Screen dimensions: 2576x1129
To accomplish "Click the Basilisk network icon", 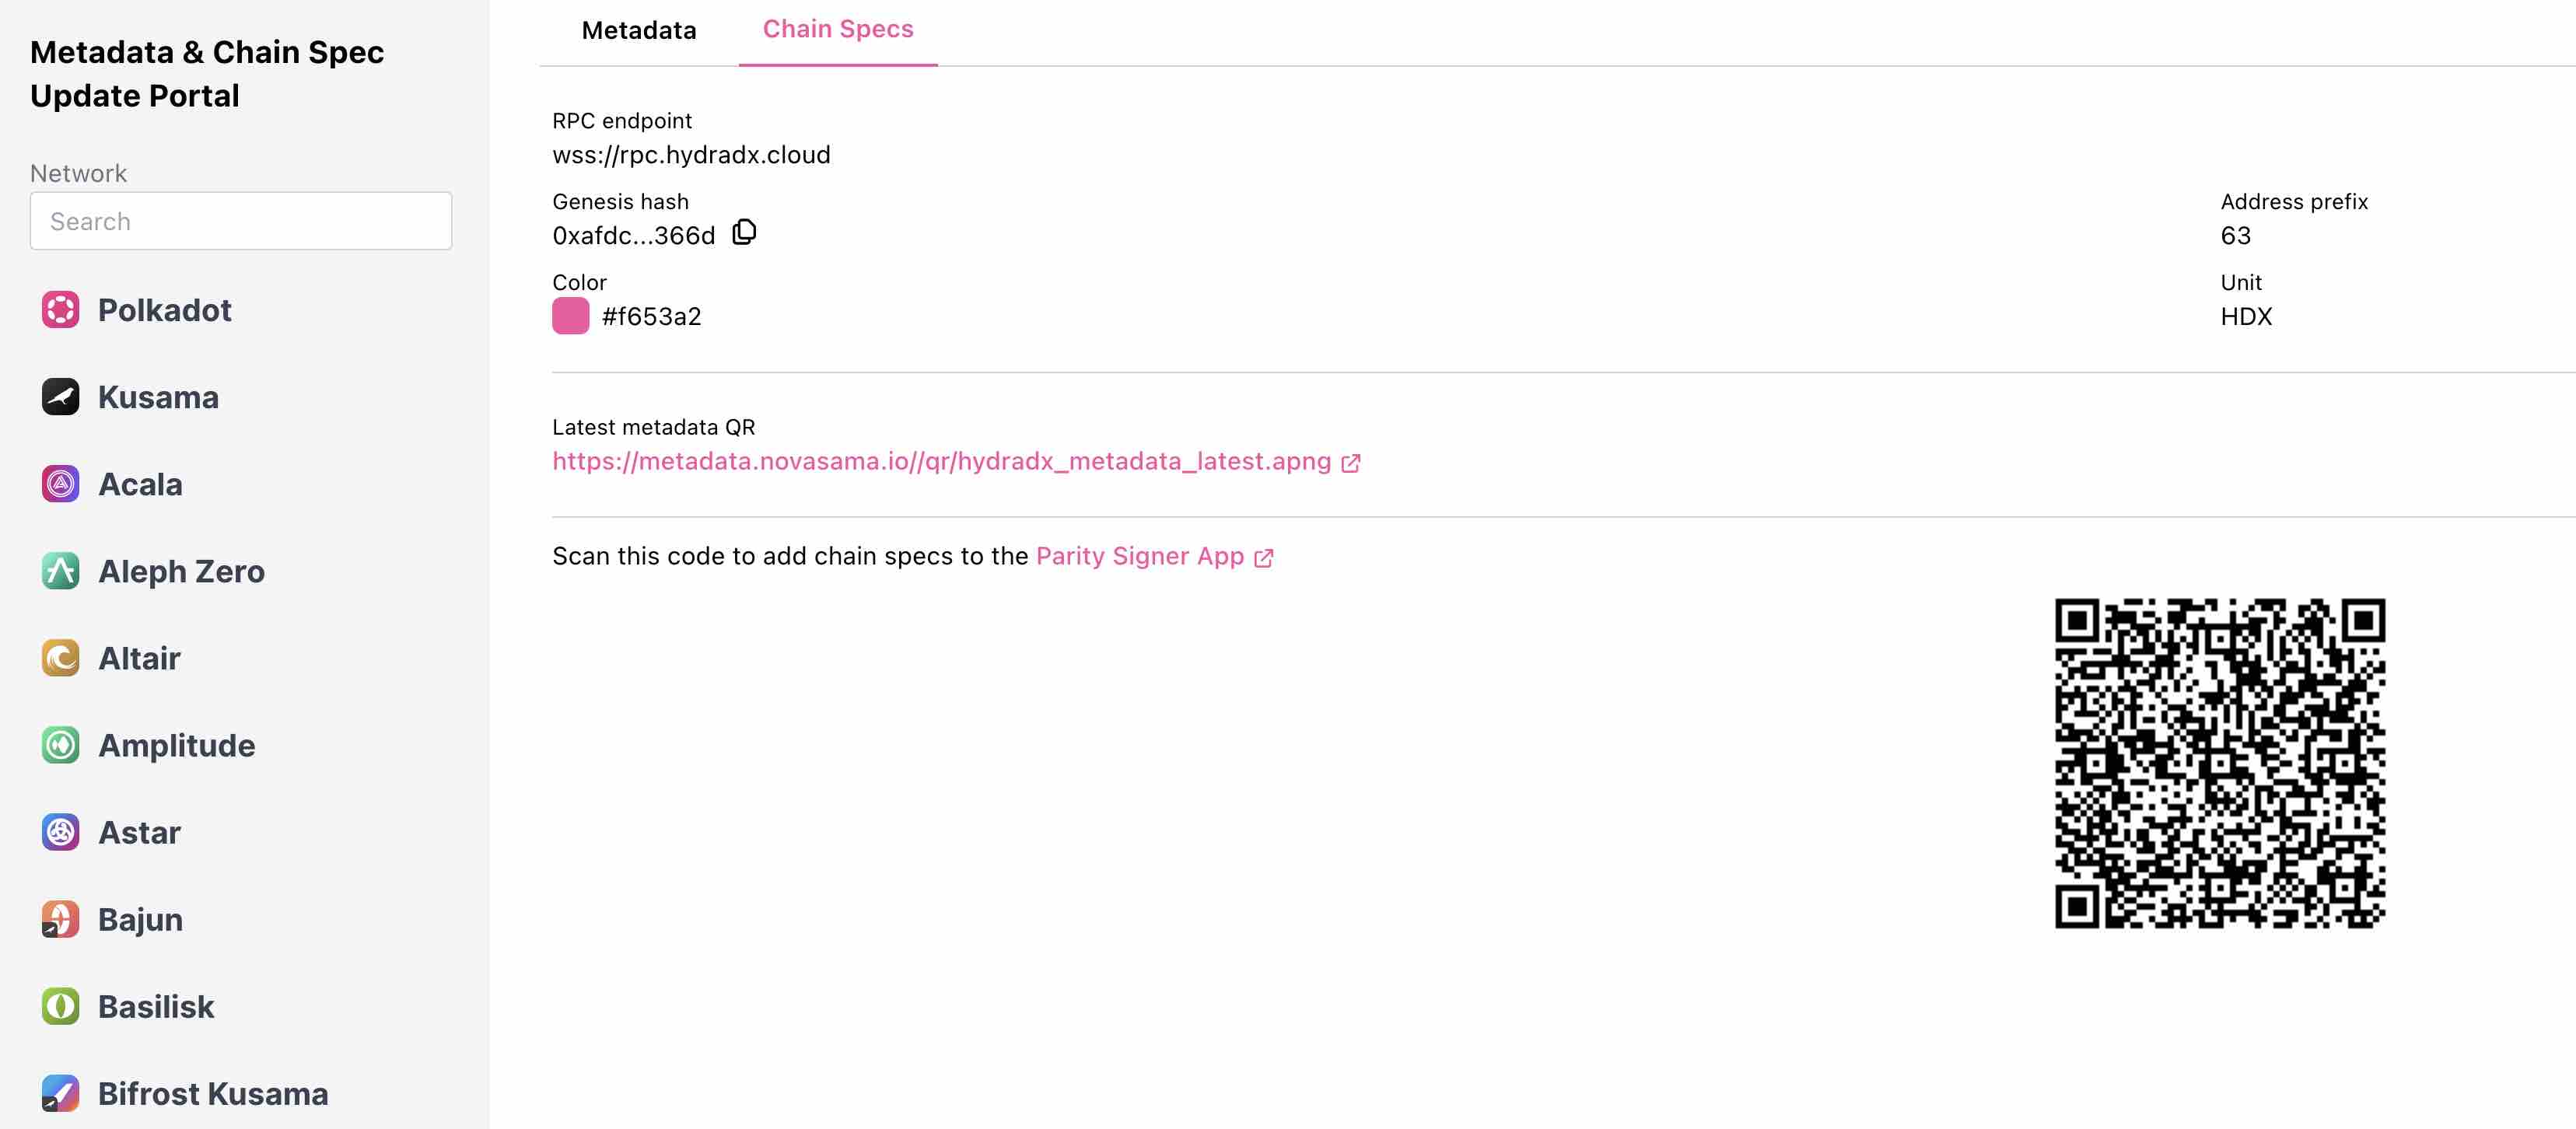I will tap(60, 1006).
